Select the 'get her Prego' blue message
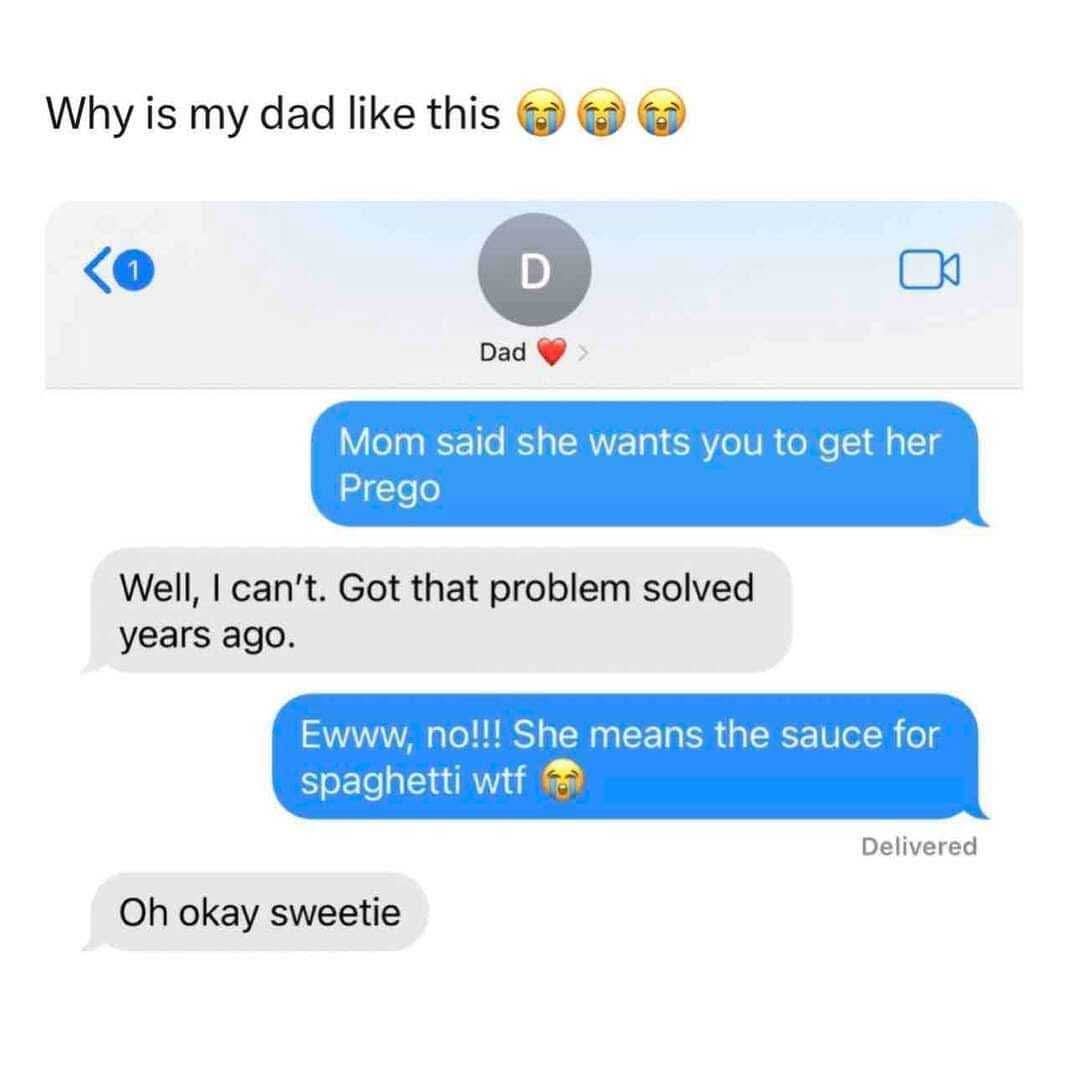The height and width of the screenshot is (1080, 1080). [x=647, y=464]
